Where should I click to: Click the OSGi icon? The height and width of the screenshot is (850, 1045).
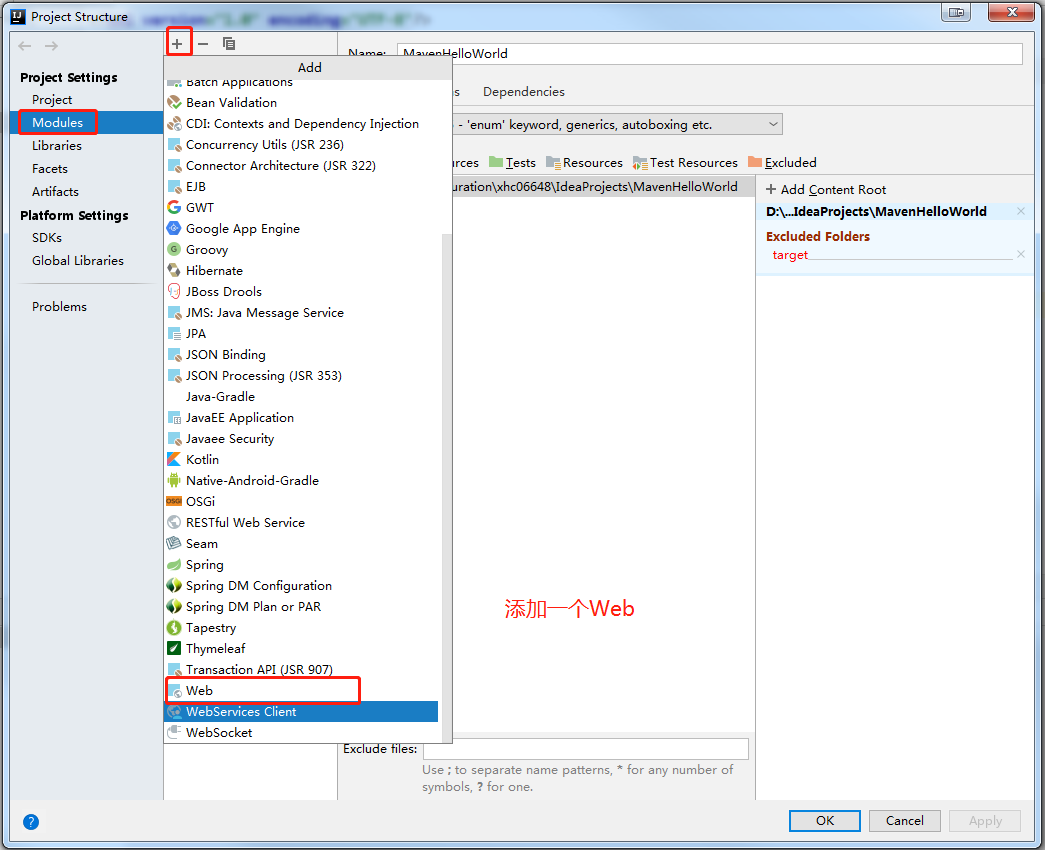point(174,501)
